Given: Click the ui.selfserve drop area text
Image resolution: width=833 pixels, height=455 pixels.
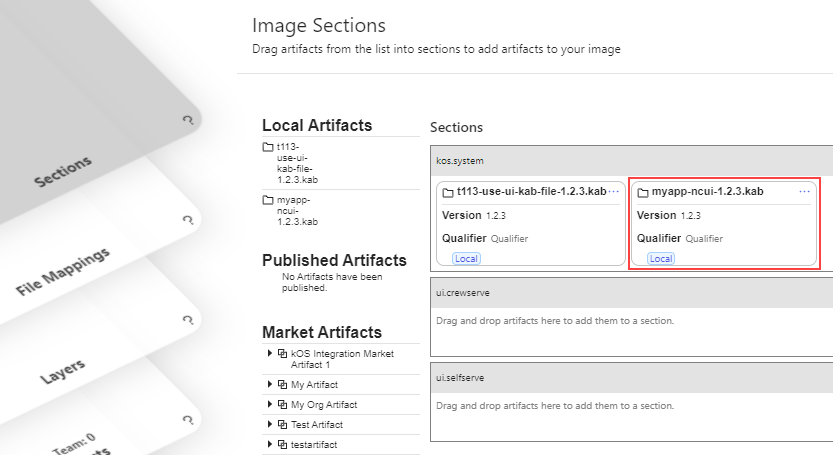Looking at the screenshot, I should coord(555,406).
